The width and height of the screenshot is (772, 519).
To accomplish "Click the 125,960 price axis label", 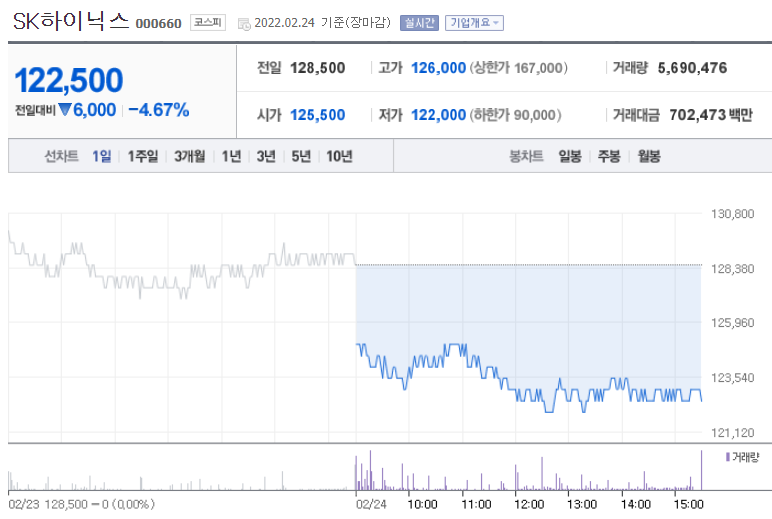I will [x=733, y=323].
